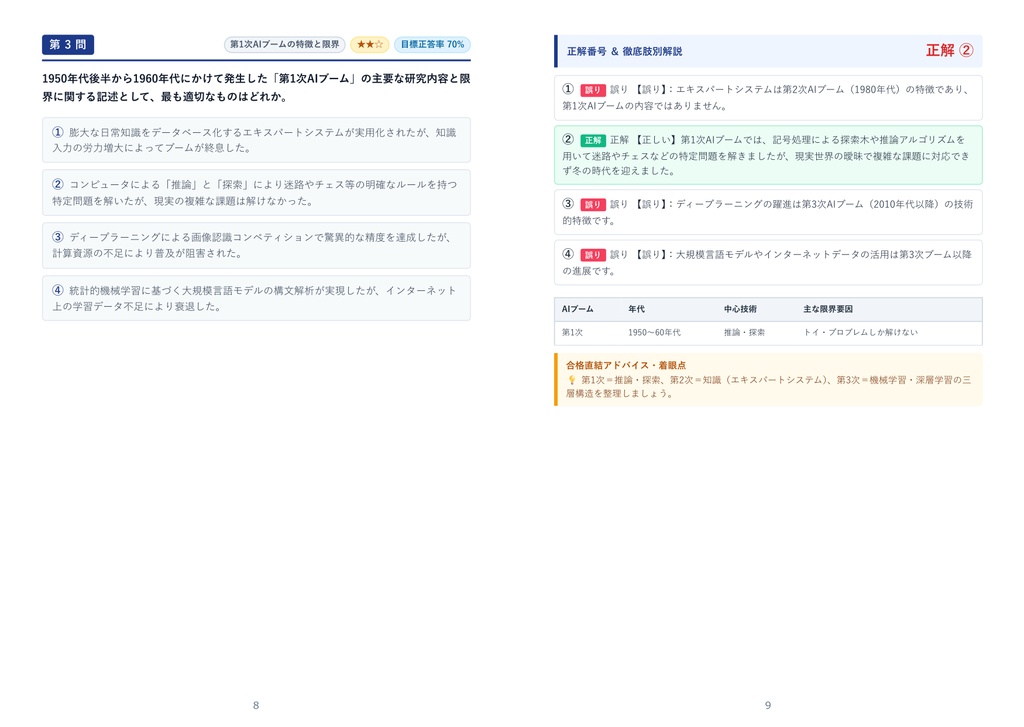Viewport: 1024px width, 727px height.
Task: Click the 年代 table column header
Action: pyautogui.click(x=636, y=309)
